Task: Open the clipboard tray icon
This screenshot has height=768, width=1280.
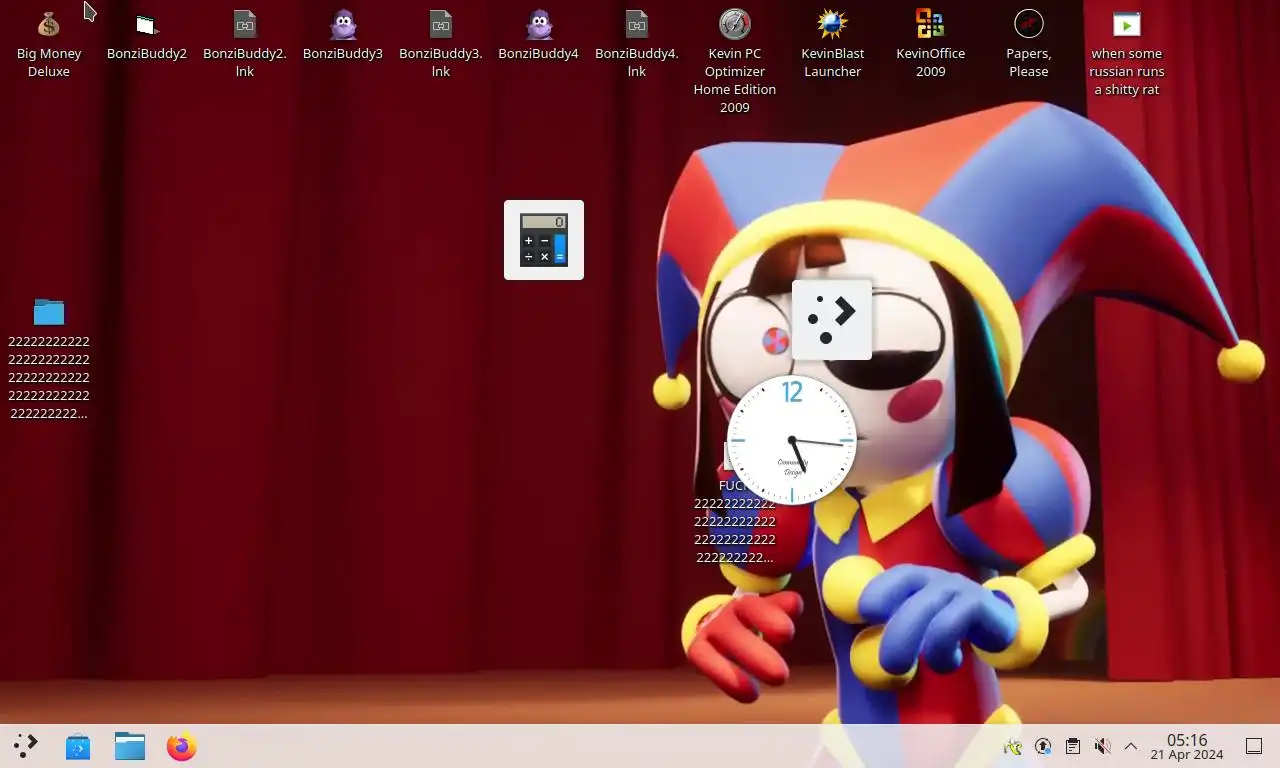Action: pos(1072,746)
